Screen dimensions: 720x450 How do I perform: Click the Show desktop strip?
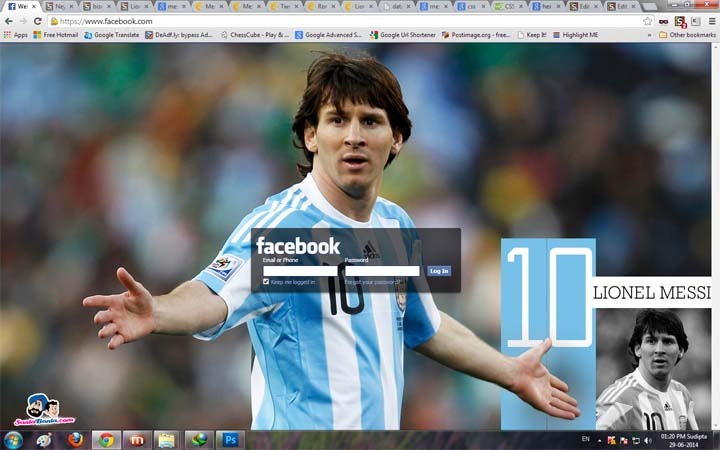point(716,440)
